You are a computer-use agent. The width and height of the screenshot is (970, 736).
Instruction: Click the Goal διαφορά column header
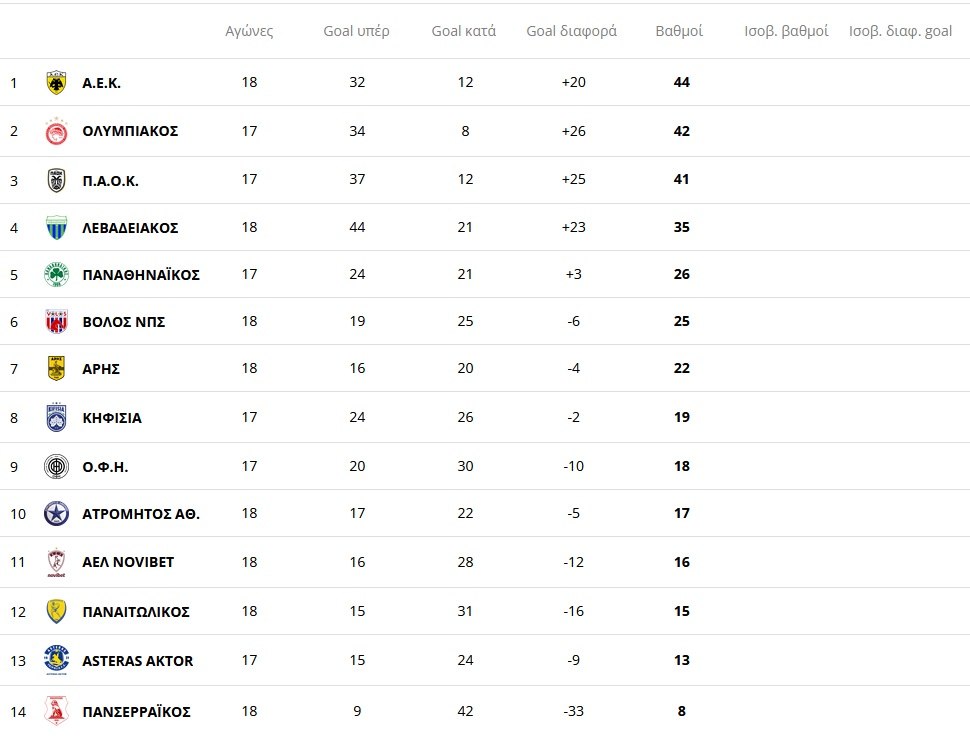[572, 31]
